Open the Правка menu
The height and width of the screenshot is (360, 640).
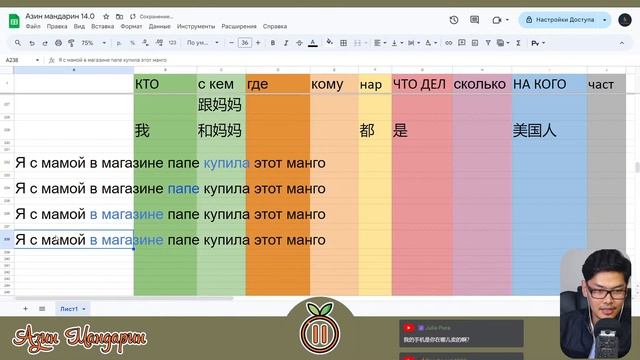coord(57,26)
